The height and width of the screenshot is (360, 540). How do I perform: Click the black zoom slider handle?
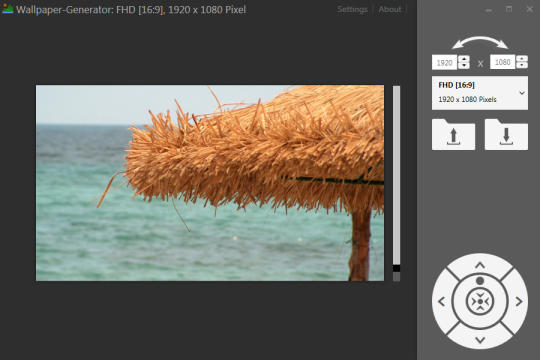(x=396, y=268)
